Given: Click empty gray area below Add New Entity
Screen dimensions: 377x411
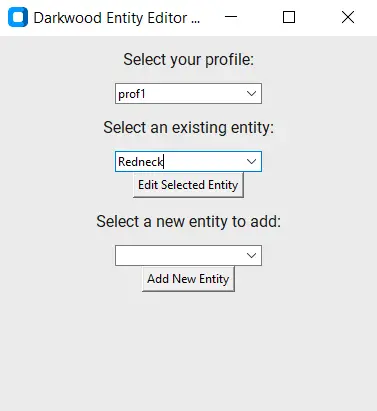Looking at the screenshot, I should (188, 350).
